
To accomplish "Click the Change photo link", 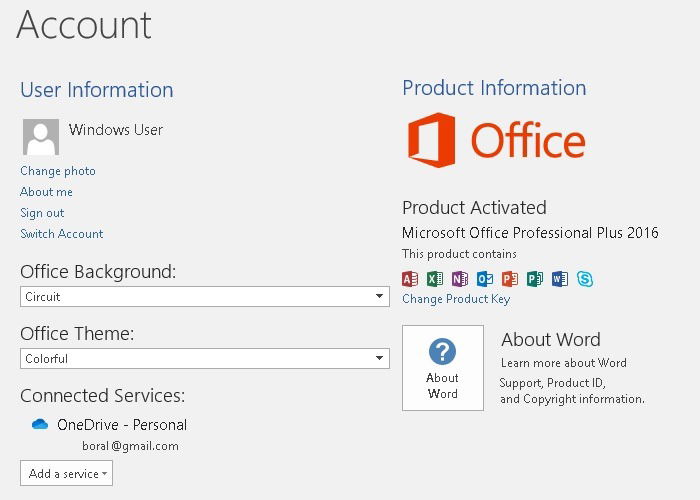I will [x=58, y=171].
